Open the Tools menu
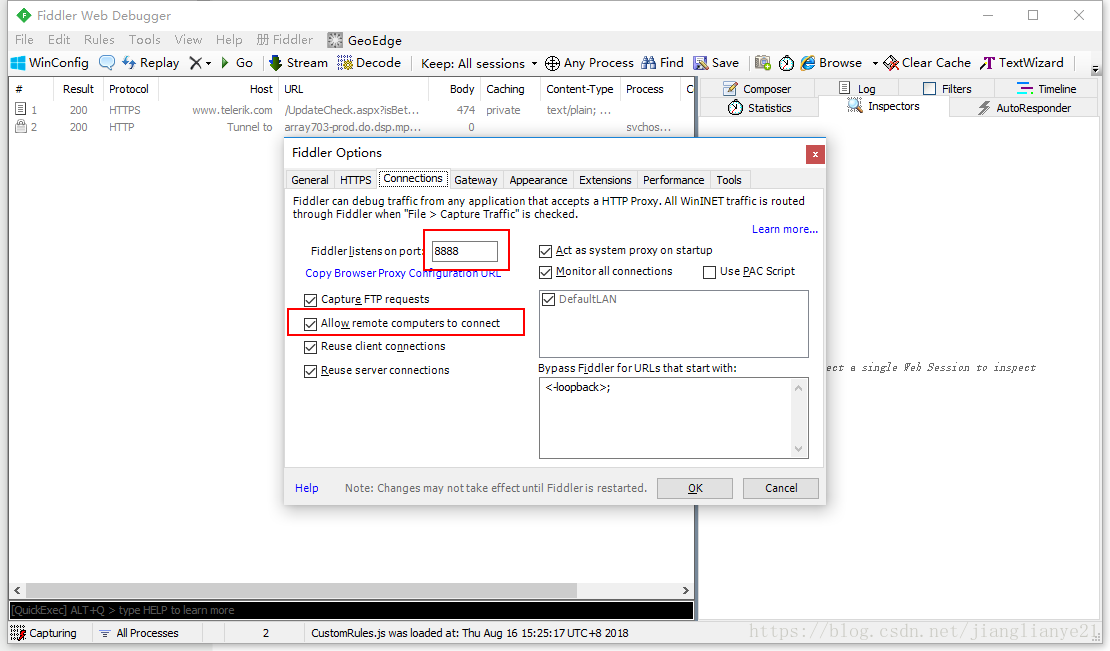The image size is (1110, 651). (144, 40)
